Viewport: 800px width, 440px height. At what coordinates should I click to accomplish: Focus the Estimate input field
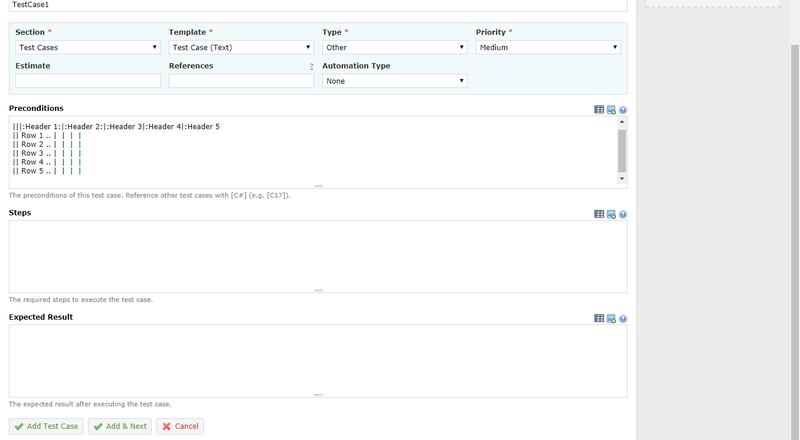click(x=88, y=81)
